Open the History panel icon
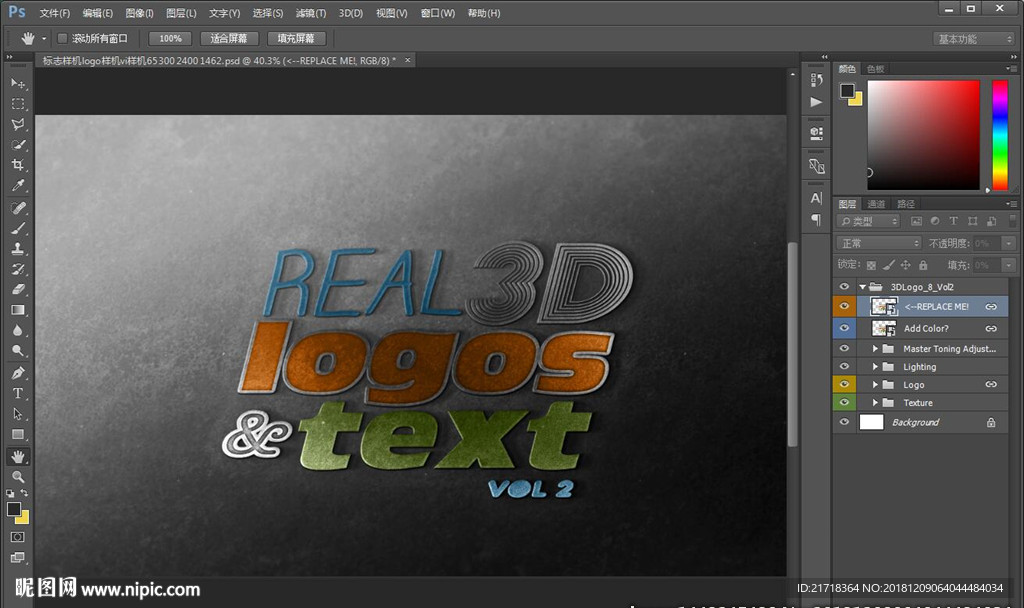The height and width of the screenshot is (608, 1024). pos(816,80)
